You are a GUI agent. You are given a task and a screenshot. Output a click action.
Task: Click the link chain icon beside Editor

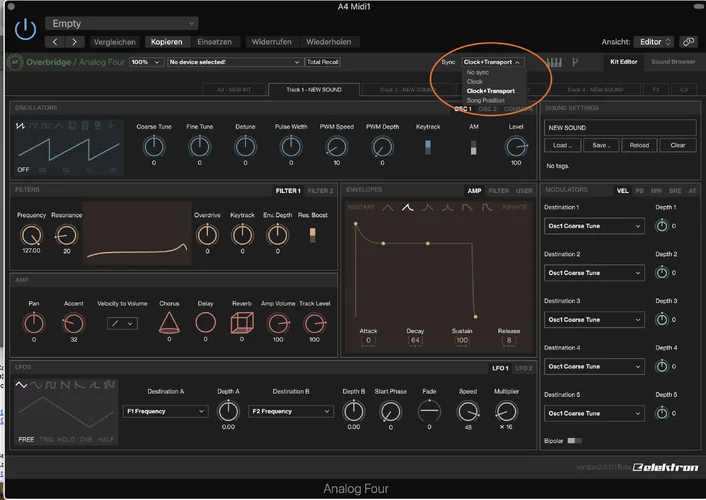688,42
